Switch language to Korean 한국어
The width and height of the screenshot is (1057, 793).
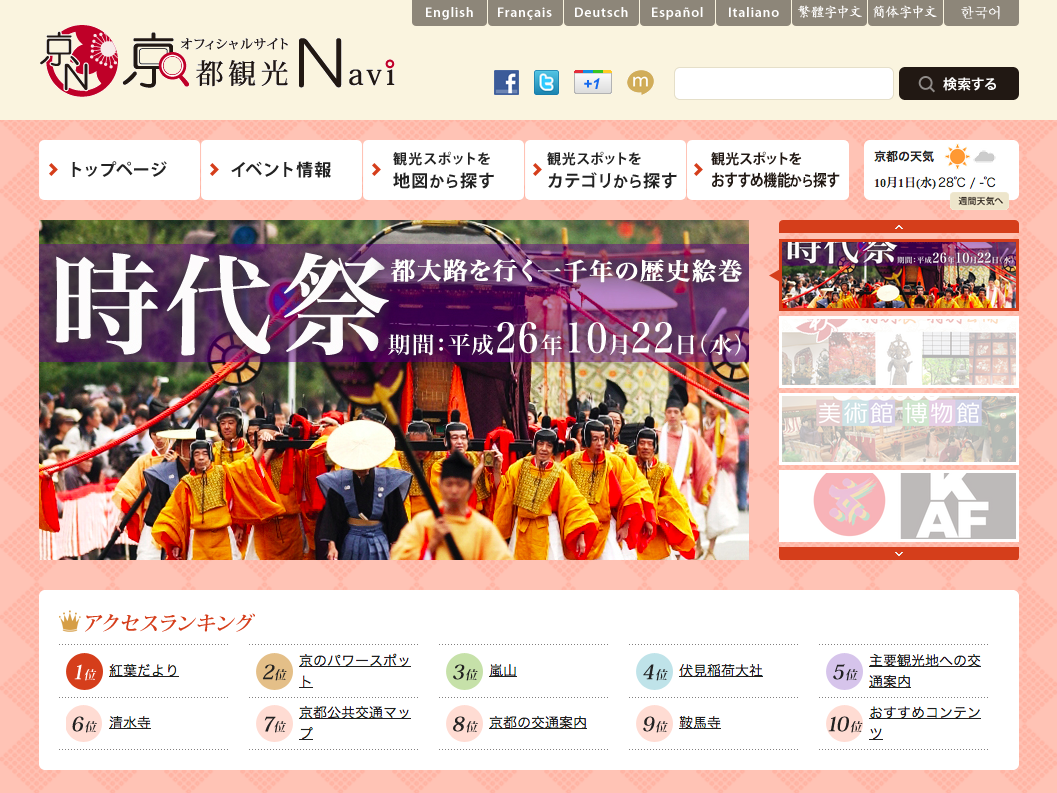click(981, 12)
